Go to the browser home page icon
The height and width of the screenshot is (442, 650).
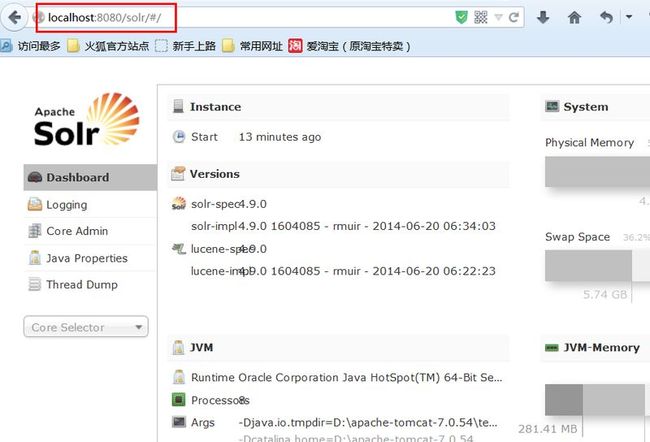click(574, 17)
